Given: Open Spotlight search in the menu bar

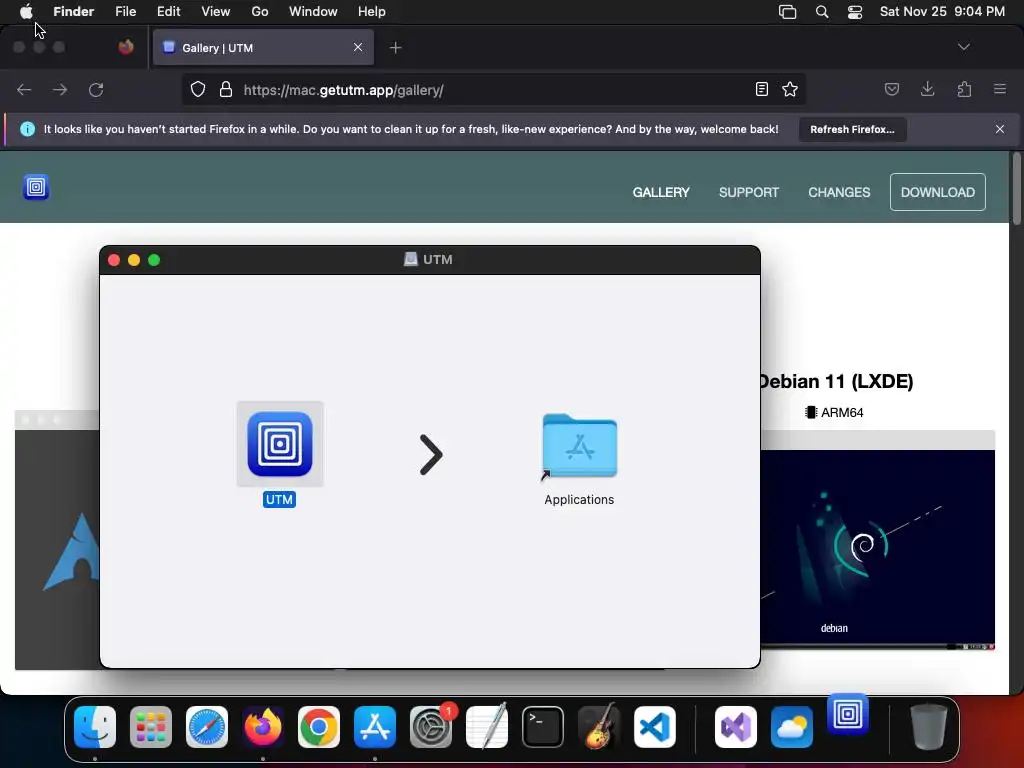Looking at the screenshot, I should (x=822, y=12).
